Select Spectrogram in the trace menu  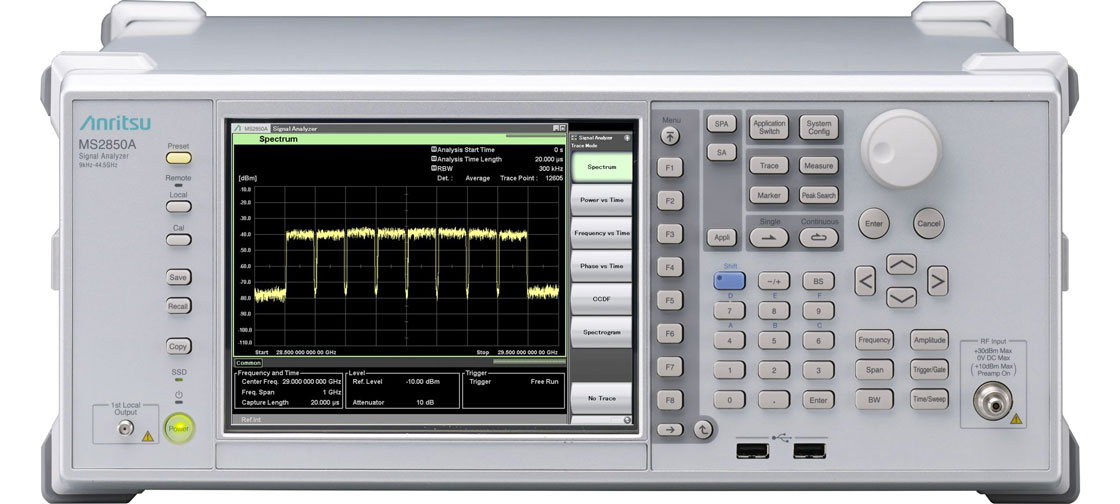[x=602, y=331]
